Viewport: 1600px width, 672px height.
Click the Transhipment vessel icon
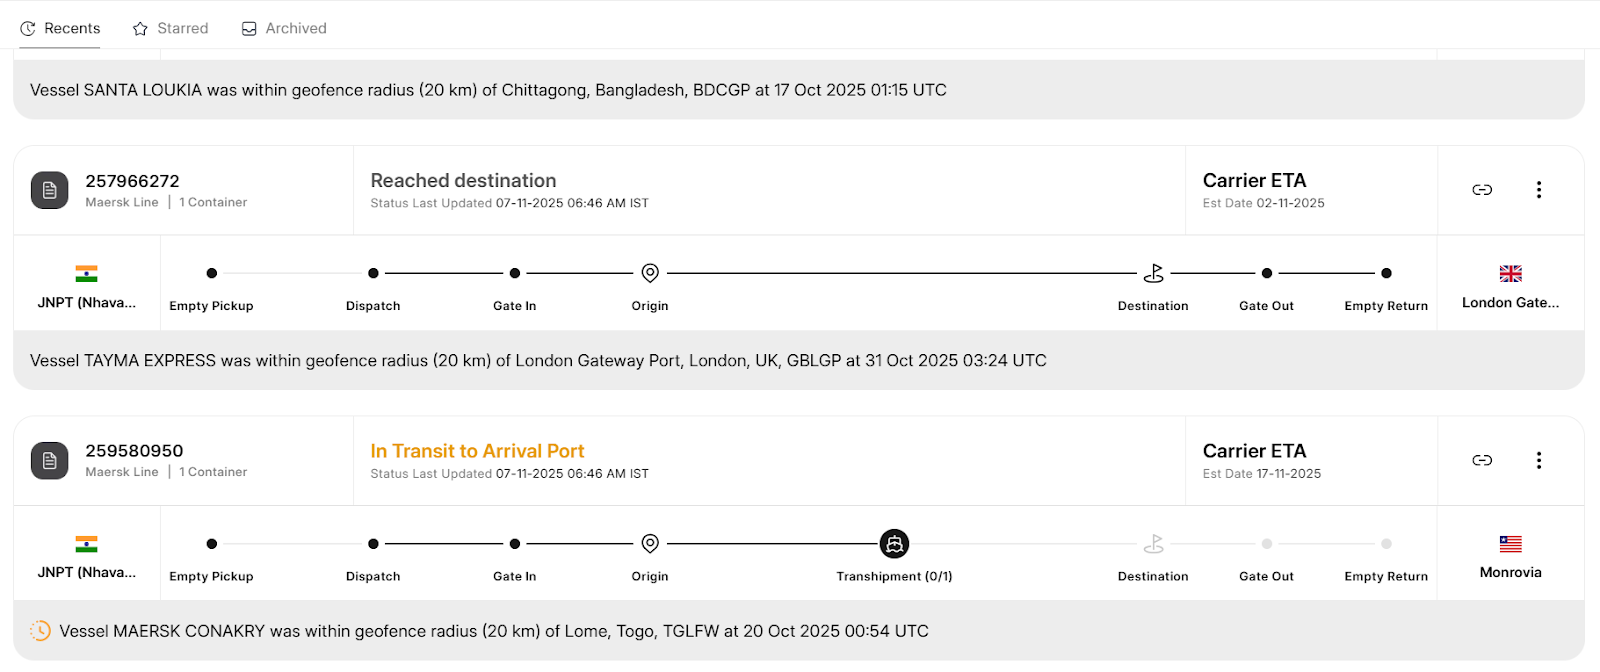pos(893,543)
